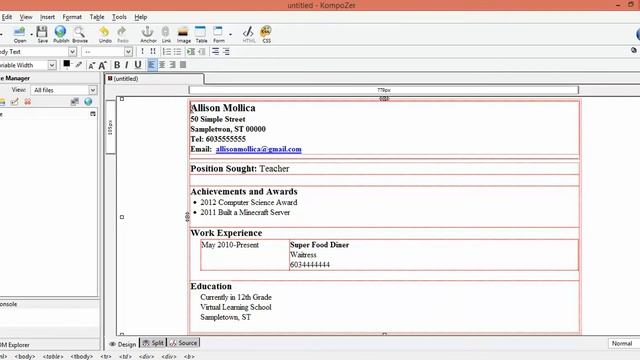
Task: Save the page using the Save icon
Action: [42, 34]
